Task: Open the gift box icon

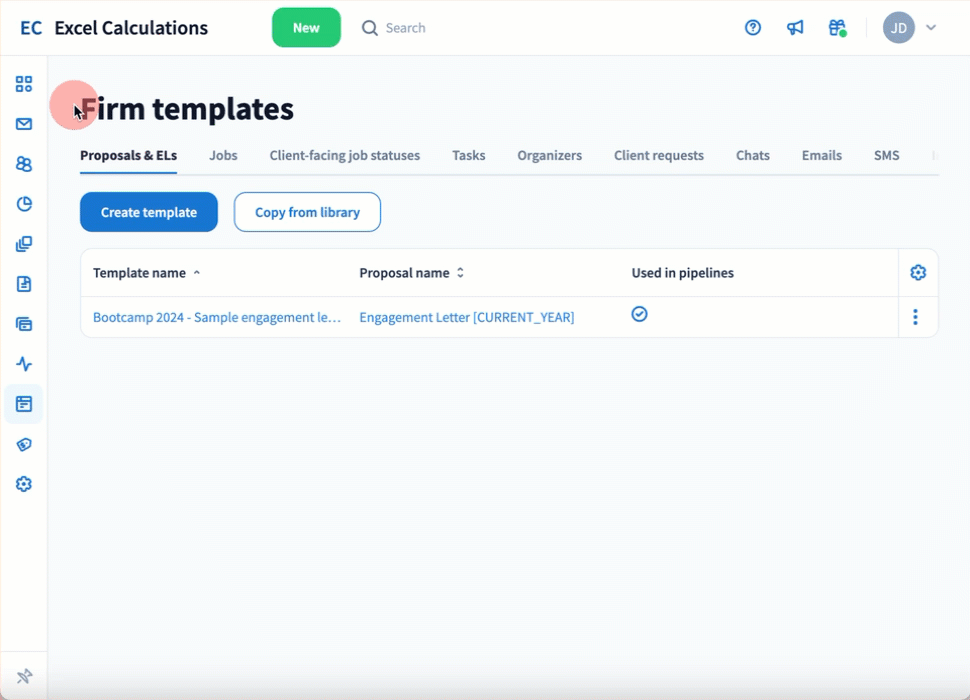Action: click(837, 28)
